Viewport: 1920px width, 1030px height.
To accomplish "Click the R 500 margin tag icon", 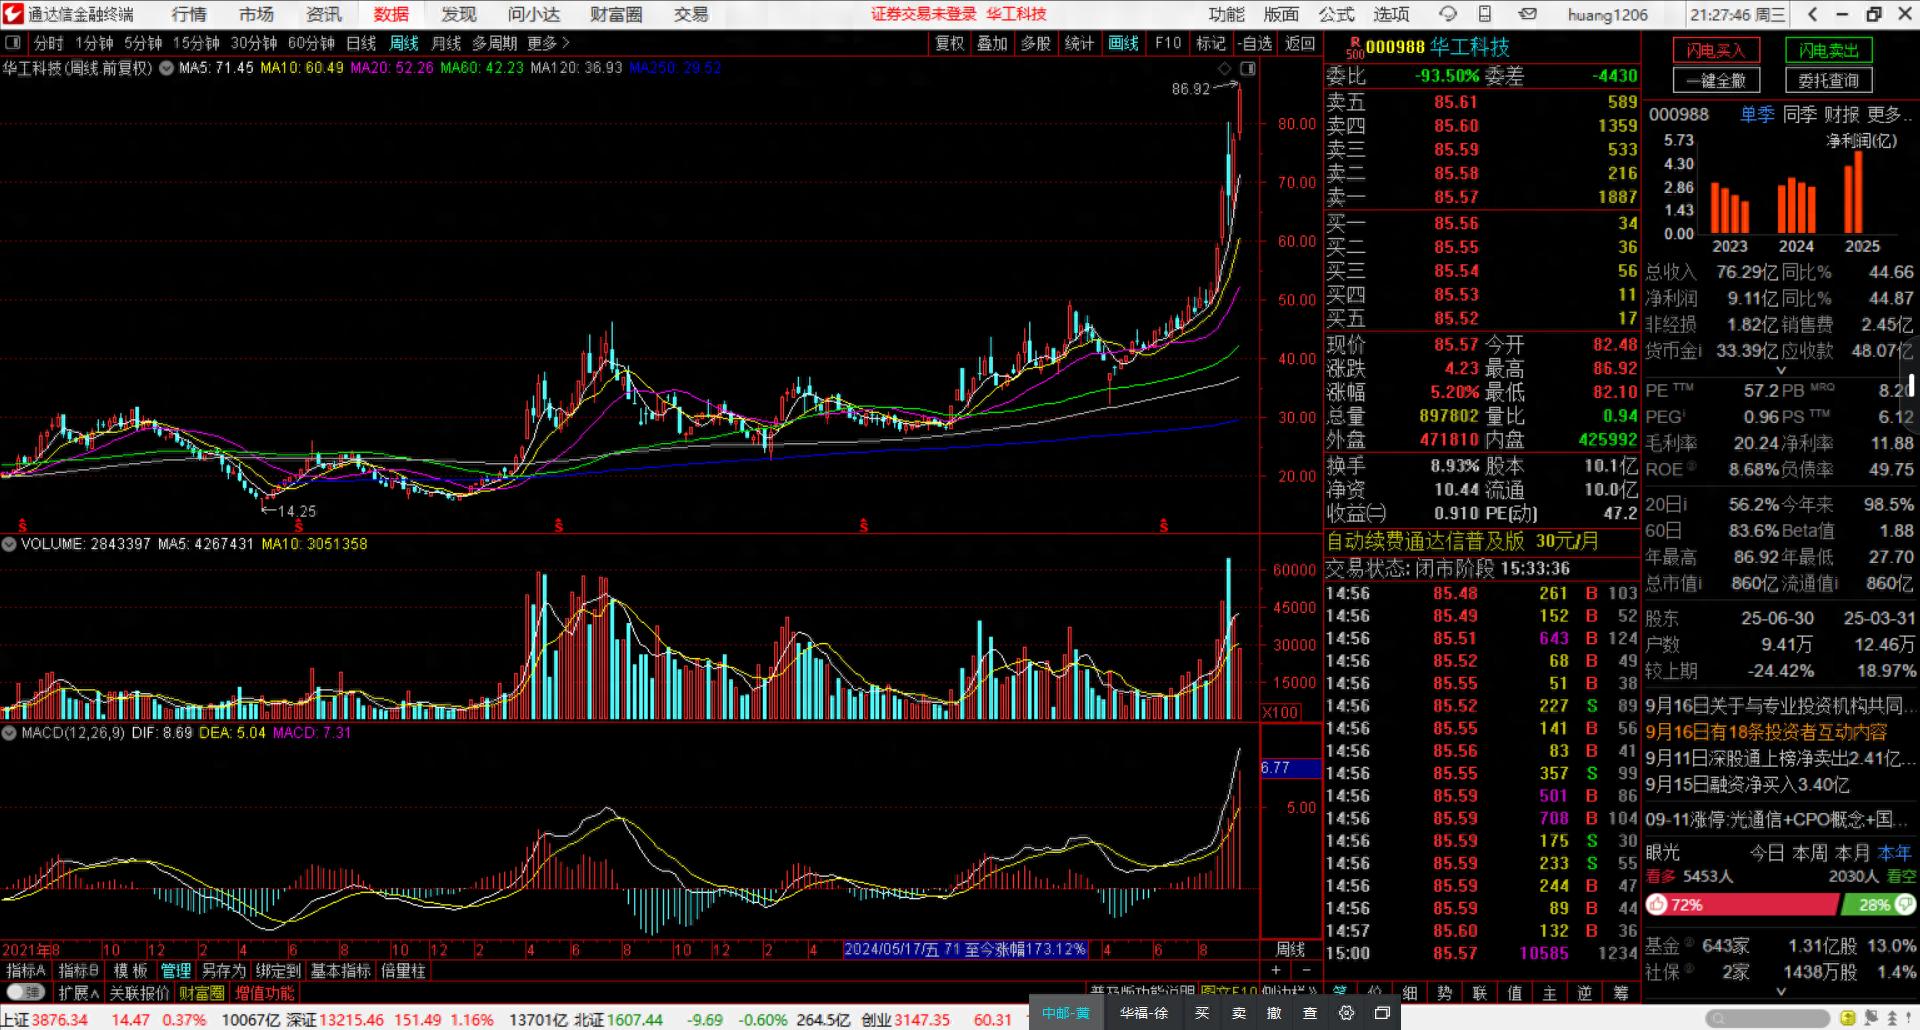I will (1354, 48).
